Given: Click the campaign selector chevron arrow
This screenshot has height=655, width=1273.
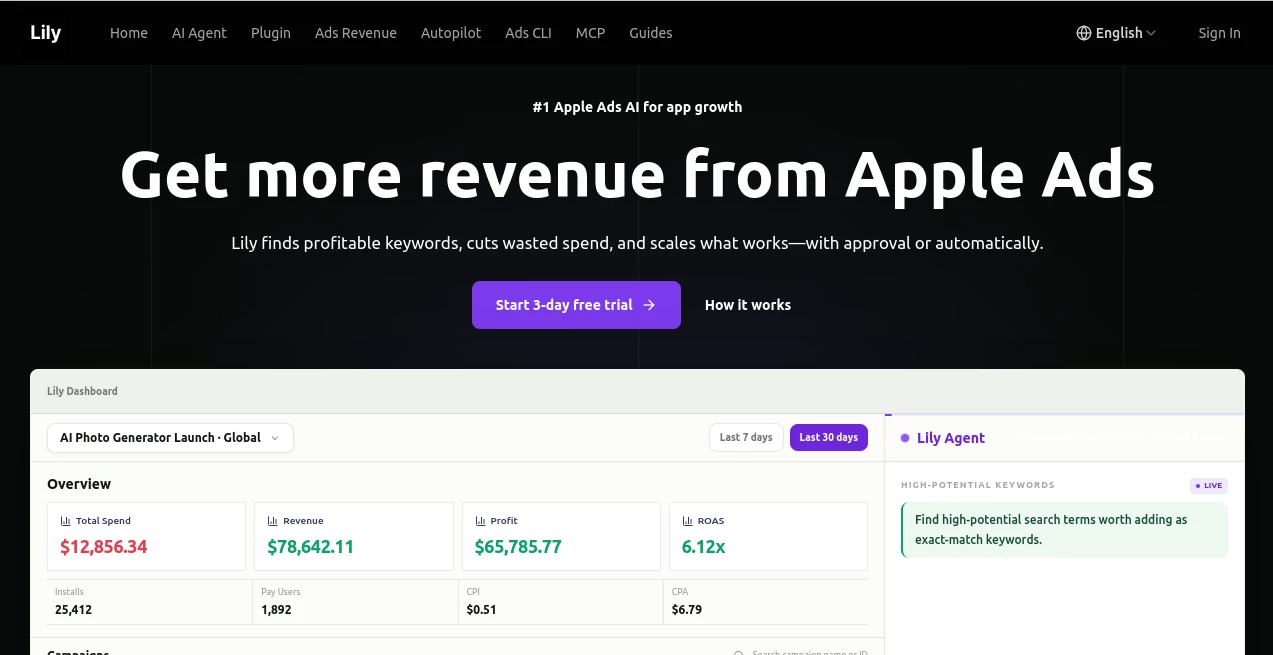Looking at the screenshot, I should (x=275, y=438).
